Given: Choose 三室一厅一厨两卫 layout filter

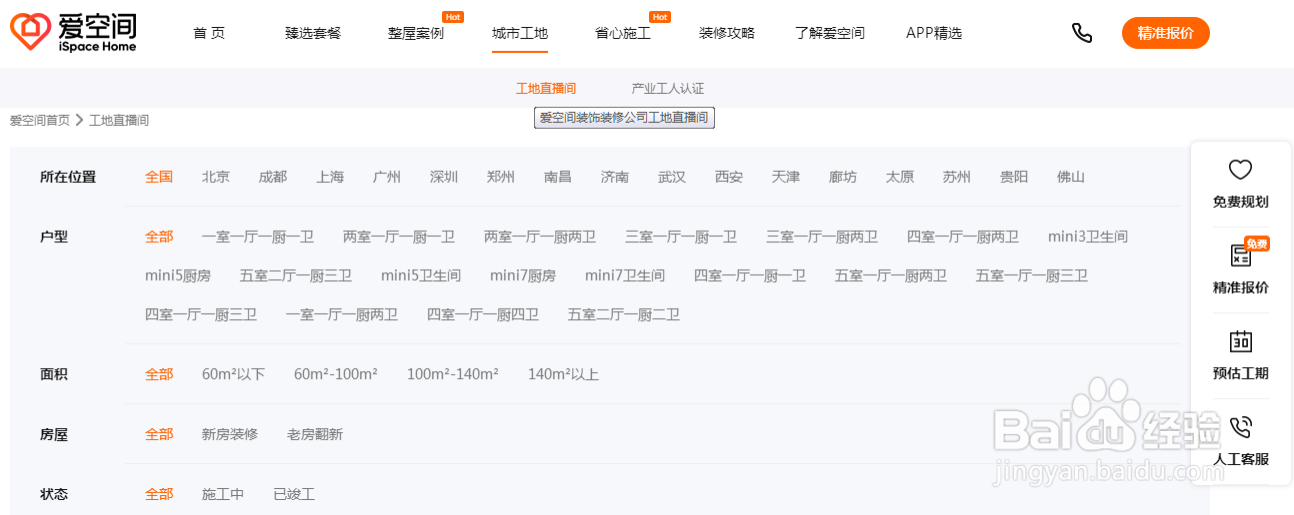Looking at the screenshot, I should (x=822, y=237).
